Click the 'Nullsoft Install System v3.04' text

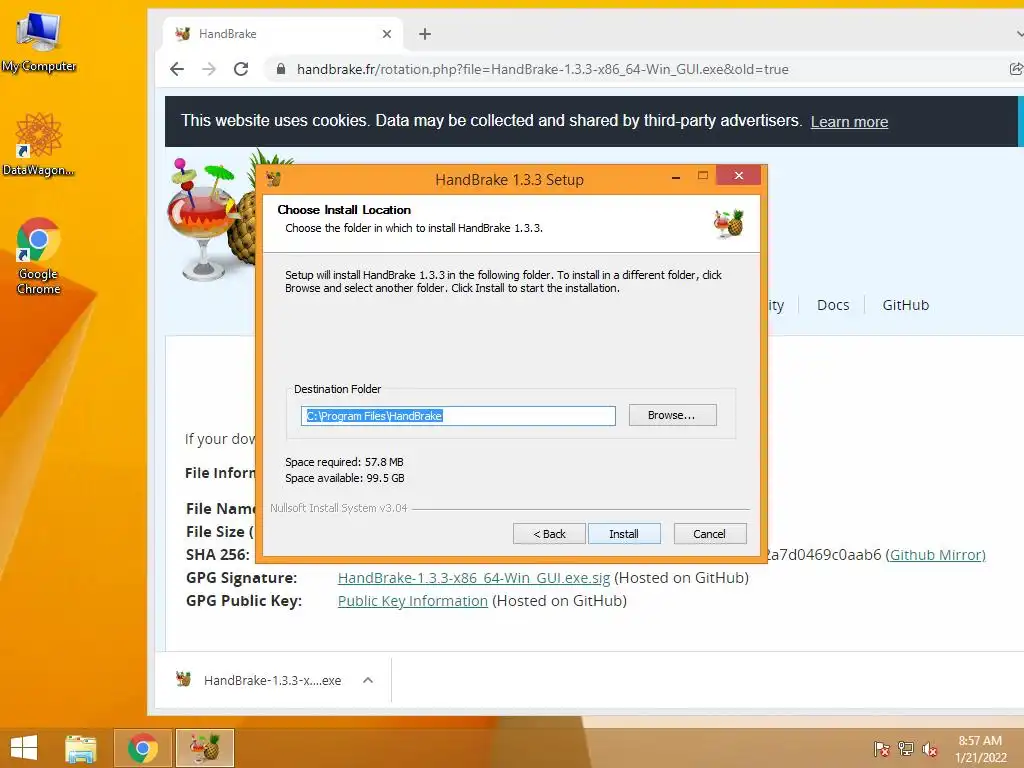point(338,508)
